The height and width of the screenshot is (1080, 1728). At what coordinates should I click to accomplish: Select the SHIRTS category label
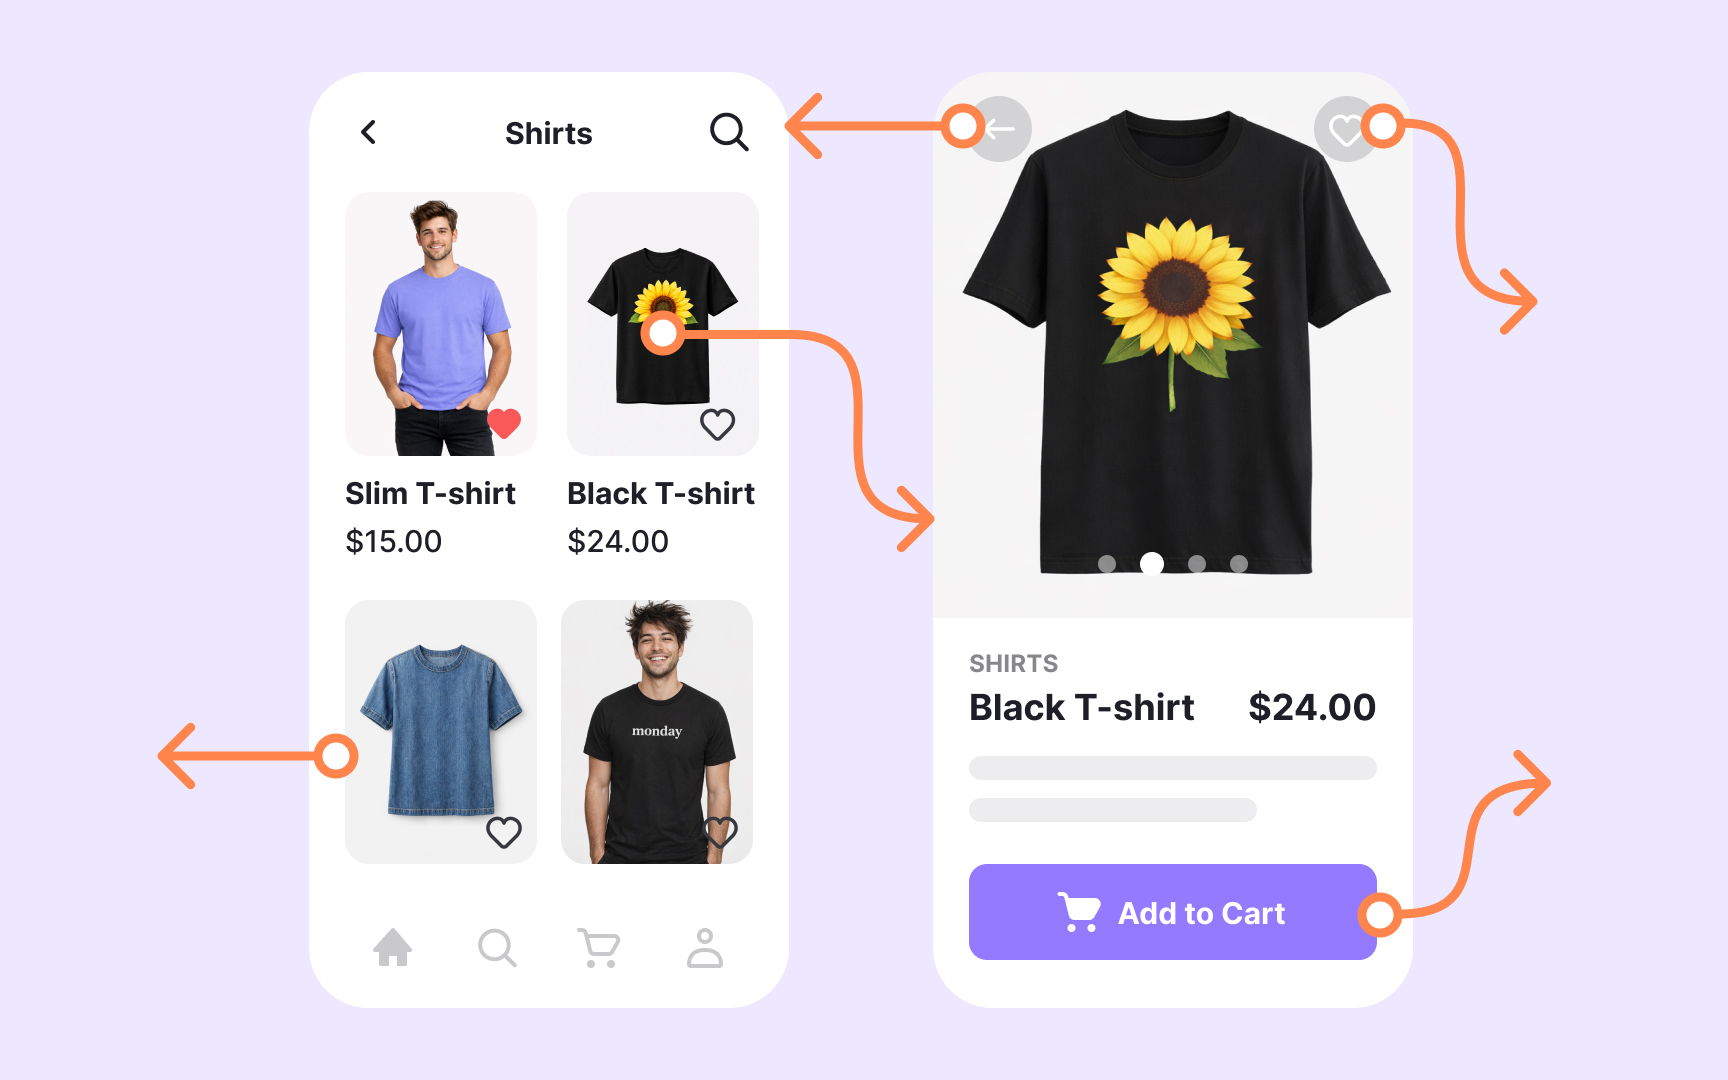pos(1013,664)
